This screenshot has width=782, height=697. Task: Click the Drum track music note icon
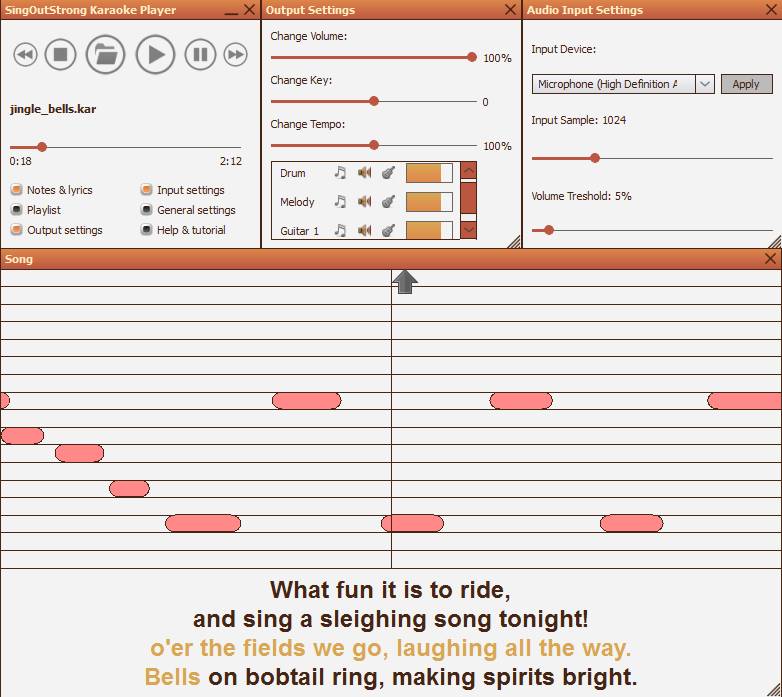(x=340, y=173)
